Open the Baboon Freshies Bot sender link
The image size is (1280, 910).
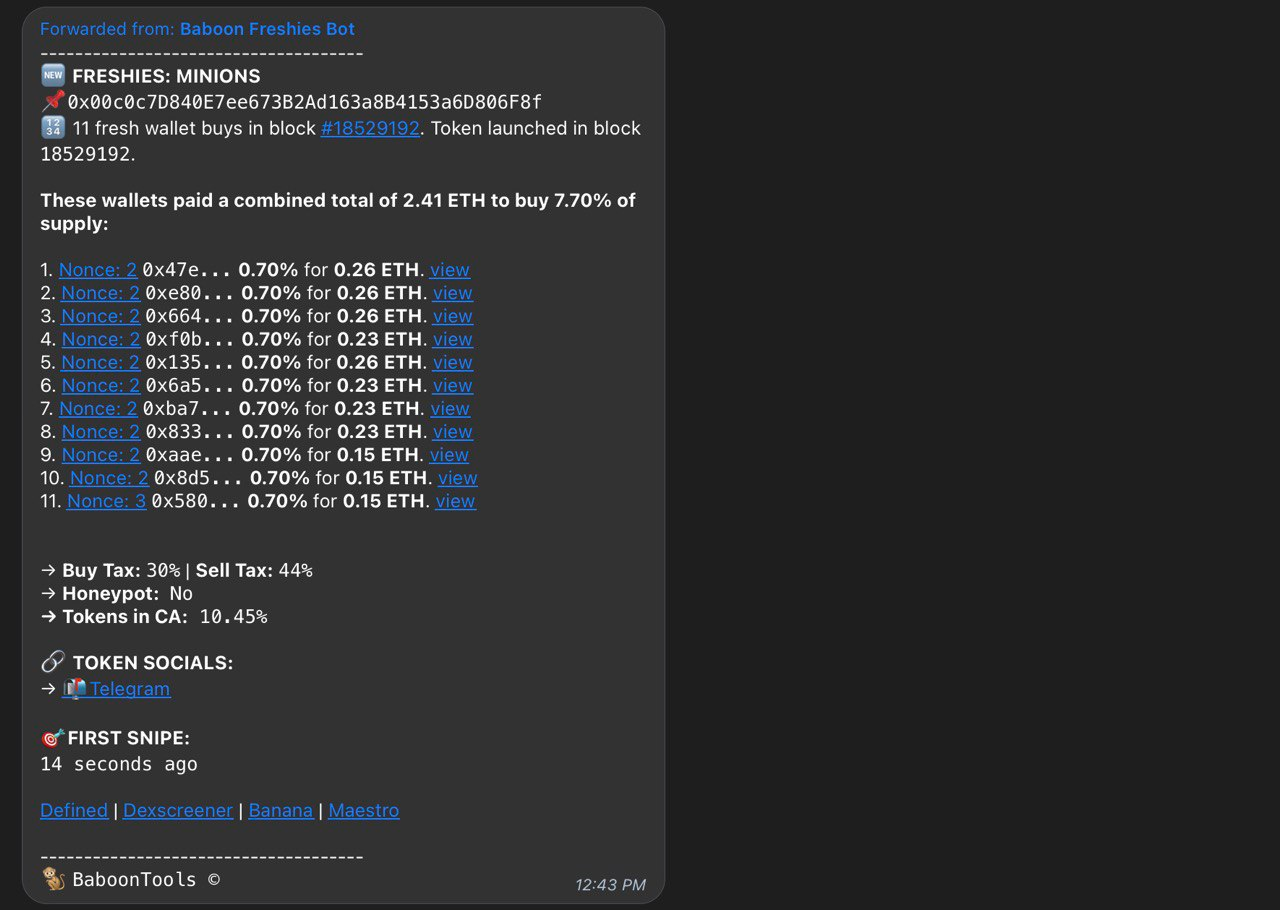[267, 29]
